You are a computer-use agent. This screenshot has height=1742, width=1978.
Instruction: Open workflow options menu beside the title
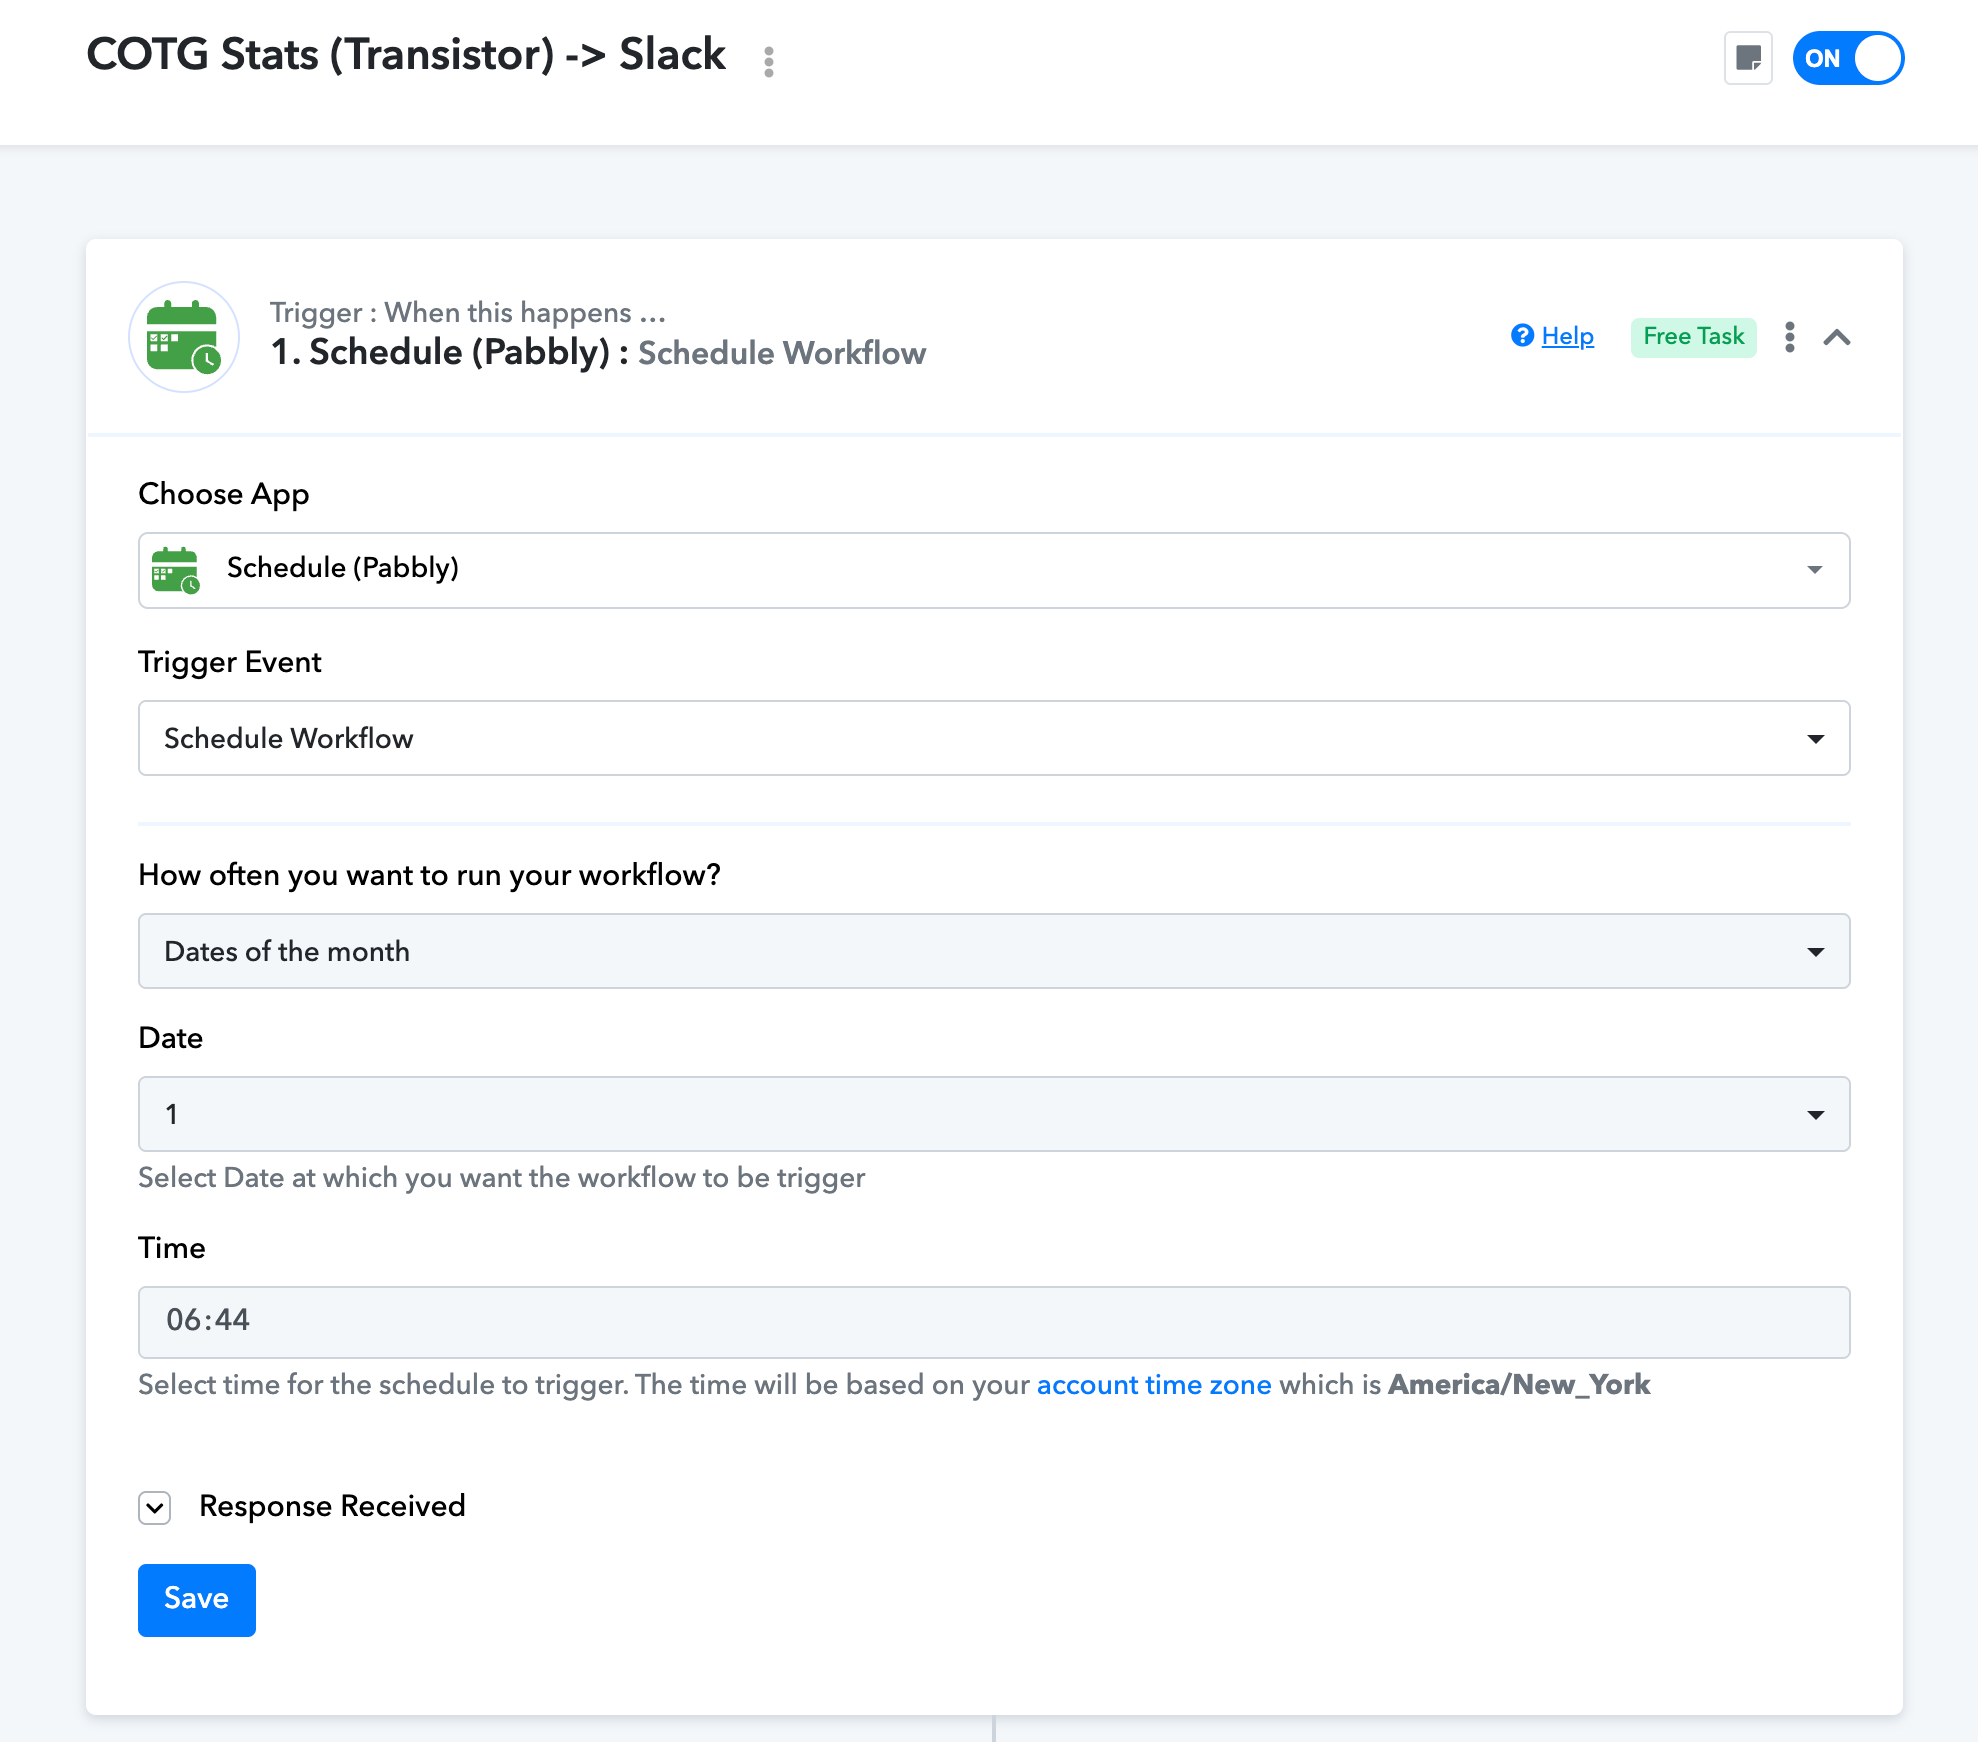(768, 61)
